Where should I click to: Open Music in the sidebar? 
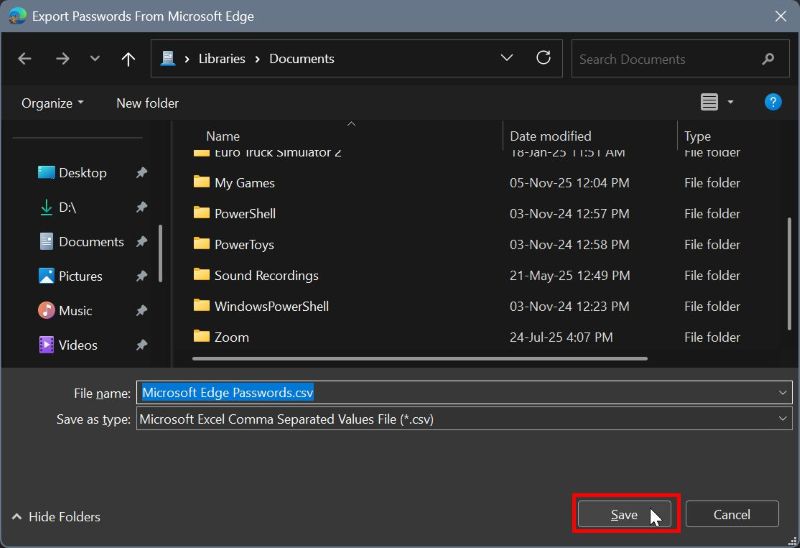tap(75, 311)
